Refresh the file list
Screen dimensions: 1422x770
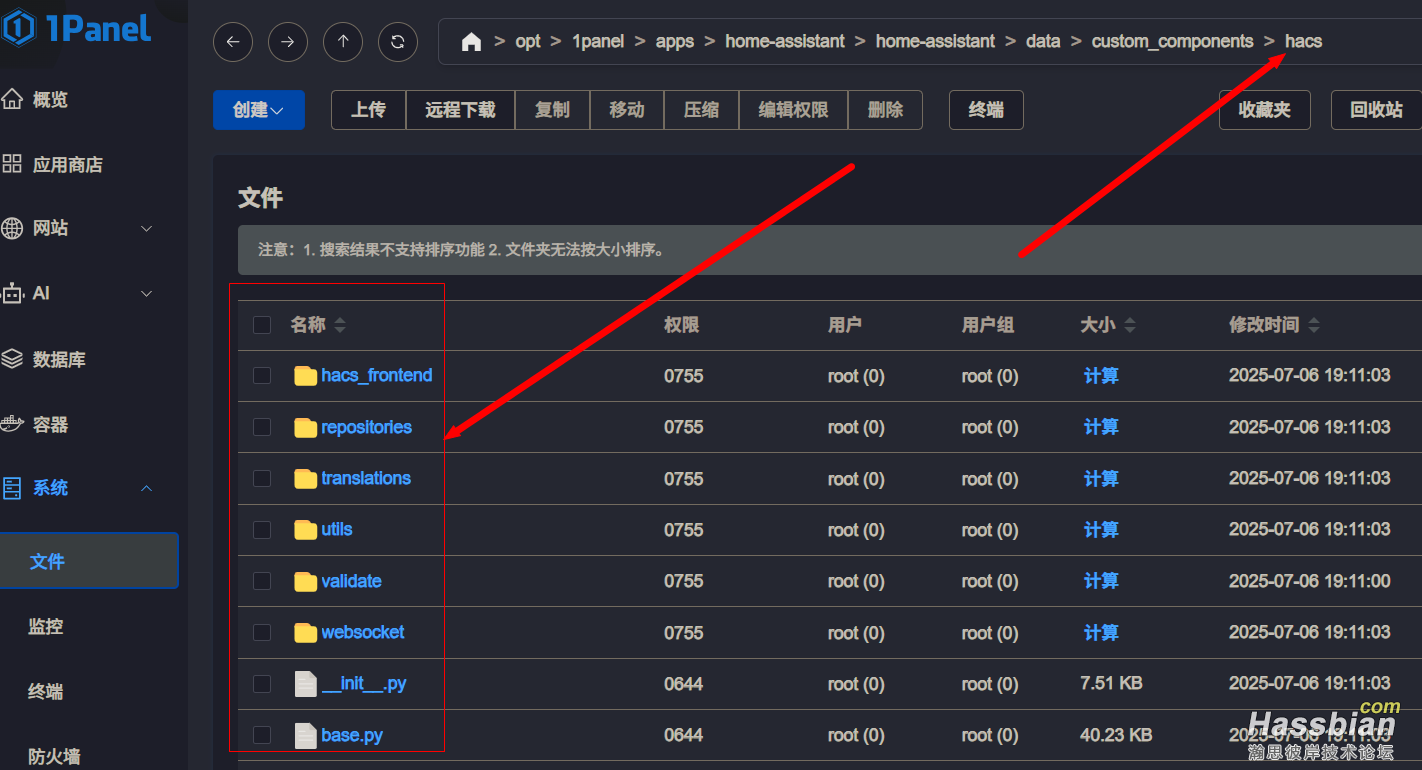click(x=398, y=42)
